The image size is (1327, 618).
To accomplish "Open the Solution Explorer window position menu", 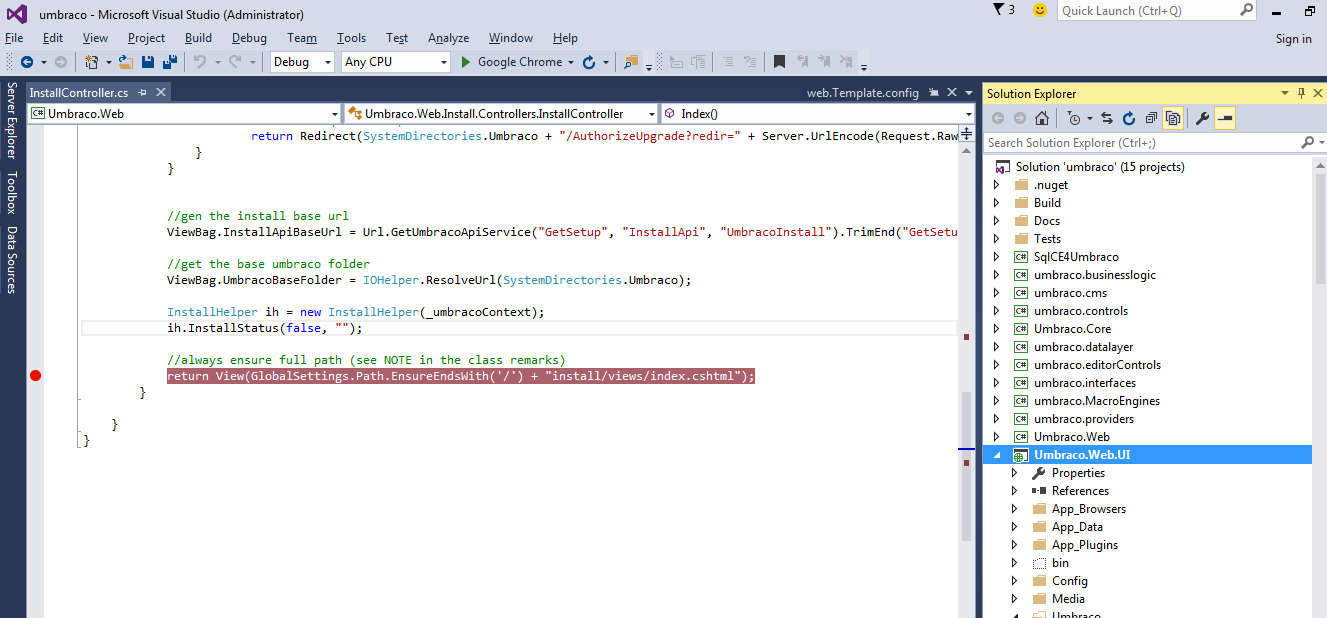I will [x=1285, y=93].
